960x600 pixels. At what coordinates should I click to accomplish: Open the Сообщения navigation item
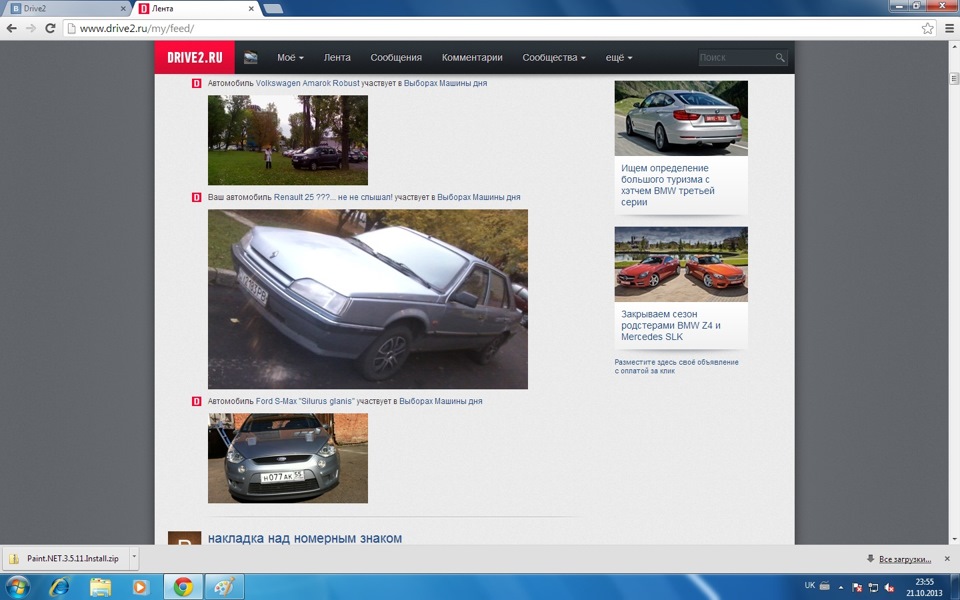pos(396,58)
